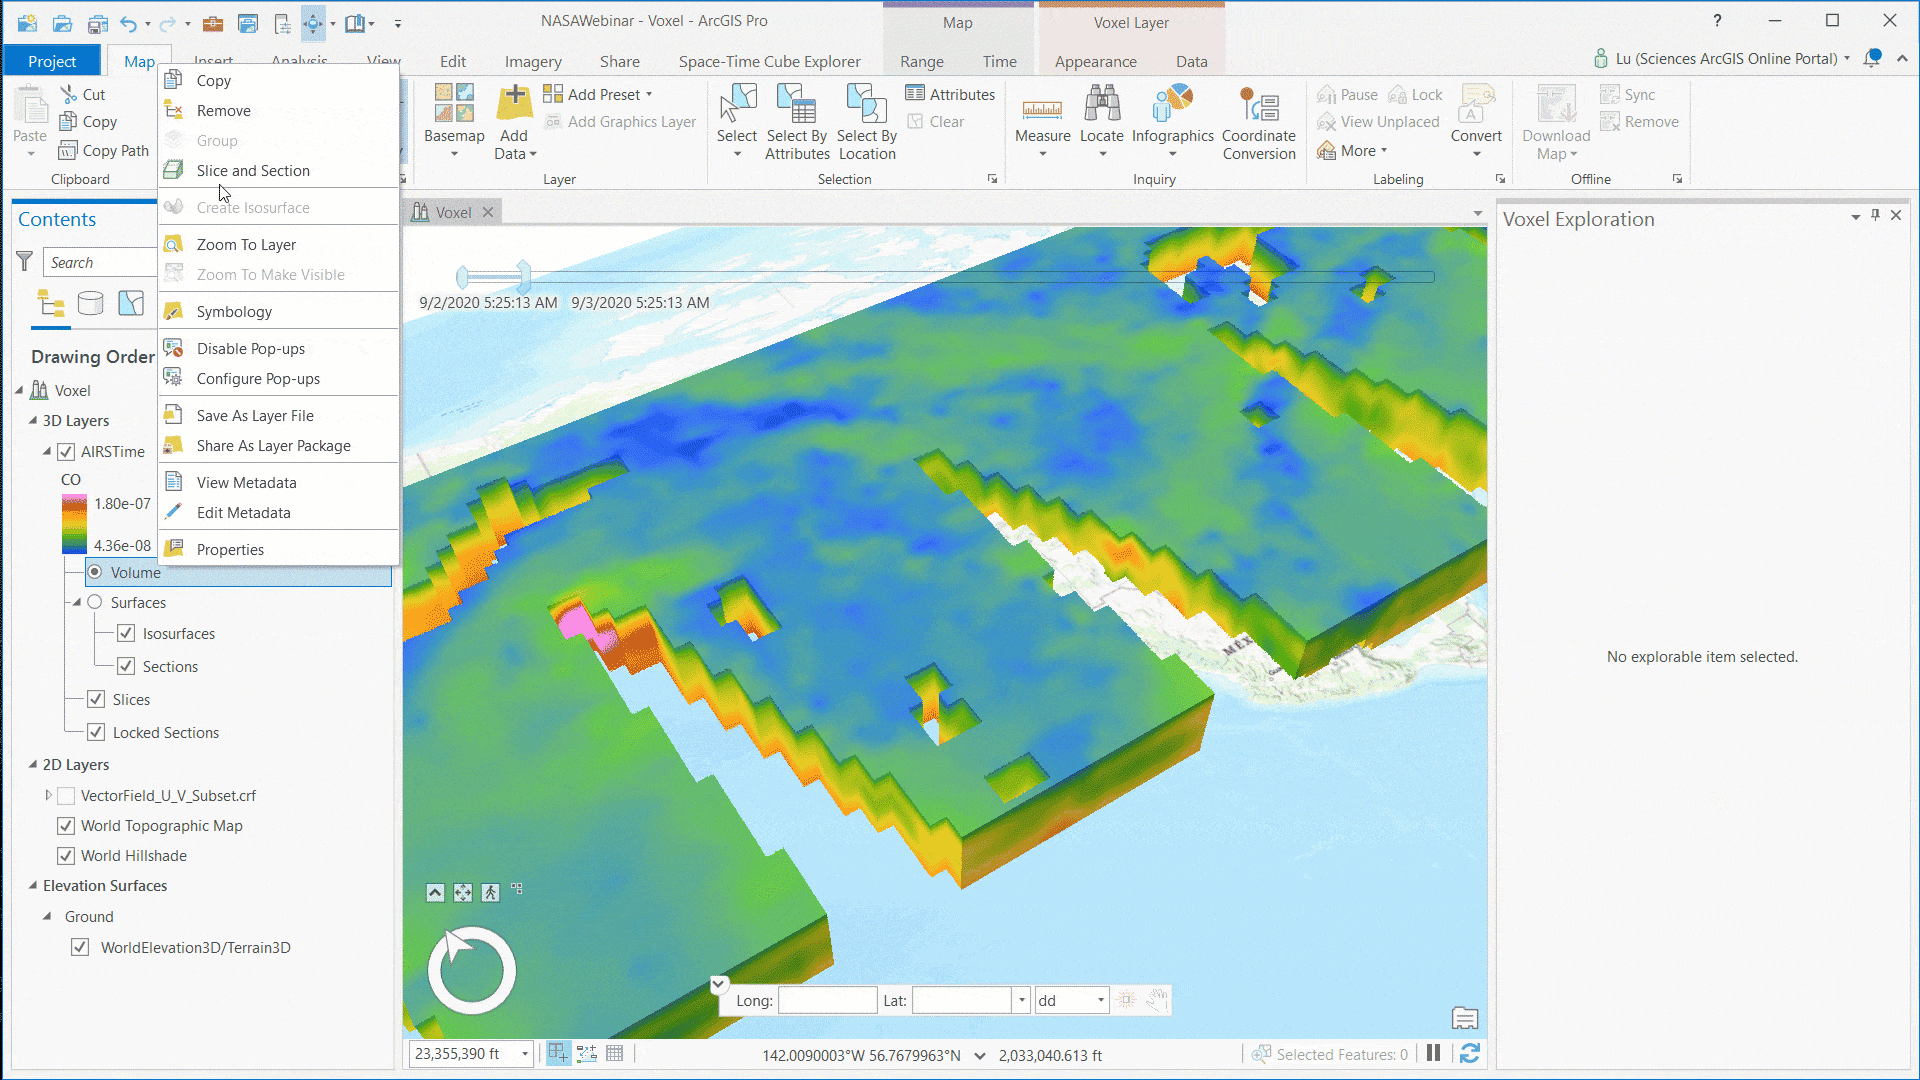Expand the 2D Layers group
Image resolution: width=1920 pixels, height=1080 pixels.
pos(32,764)
